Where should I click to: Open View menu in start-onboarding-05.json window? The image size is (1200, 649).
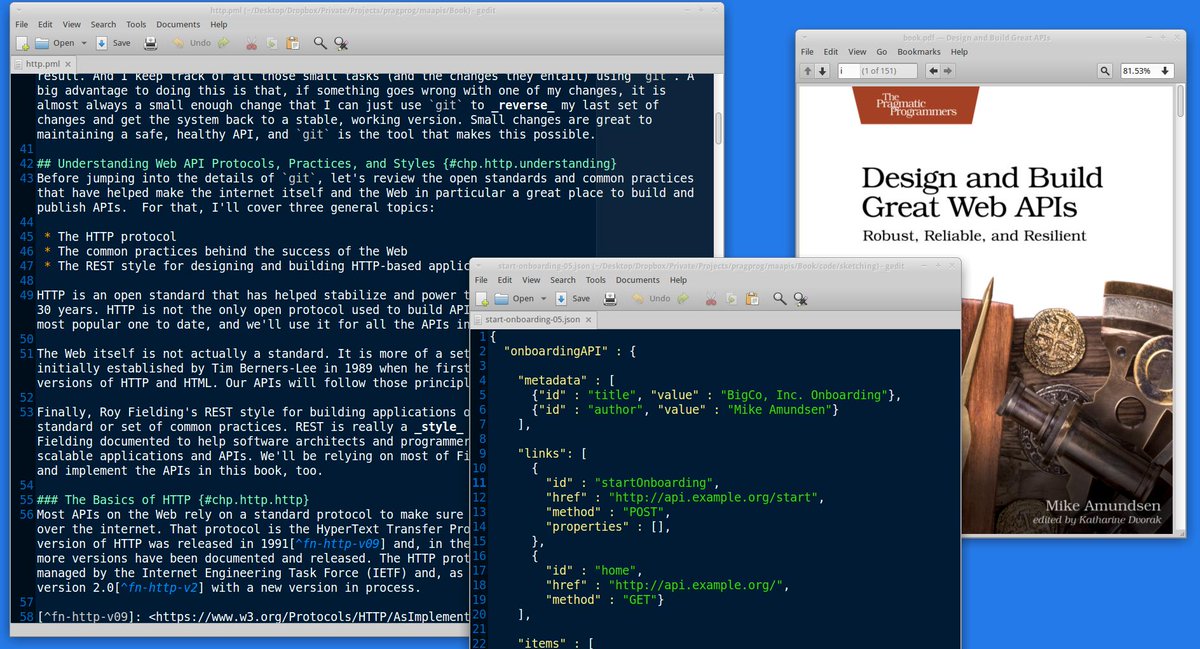coord(532,280)
